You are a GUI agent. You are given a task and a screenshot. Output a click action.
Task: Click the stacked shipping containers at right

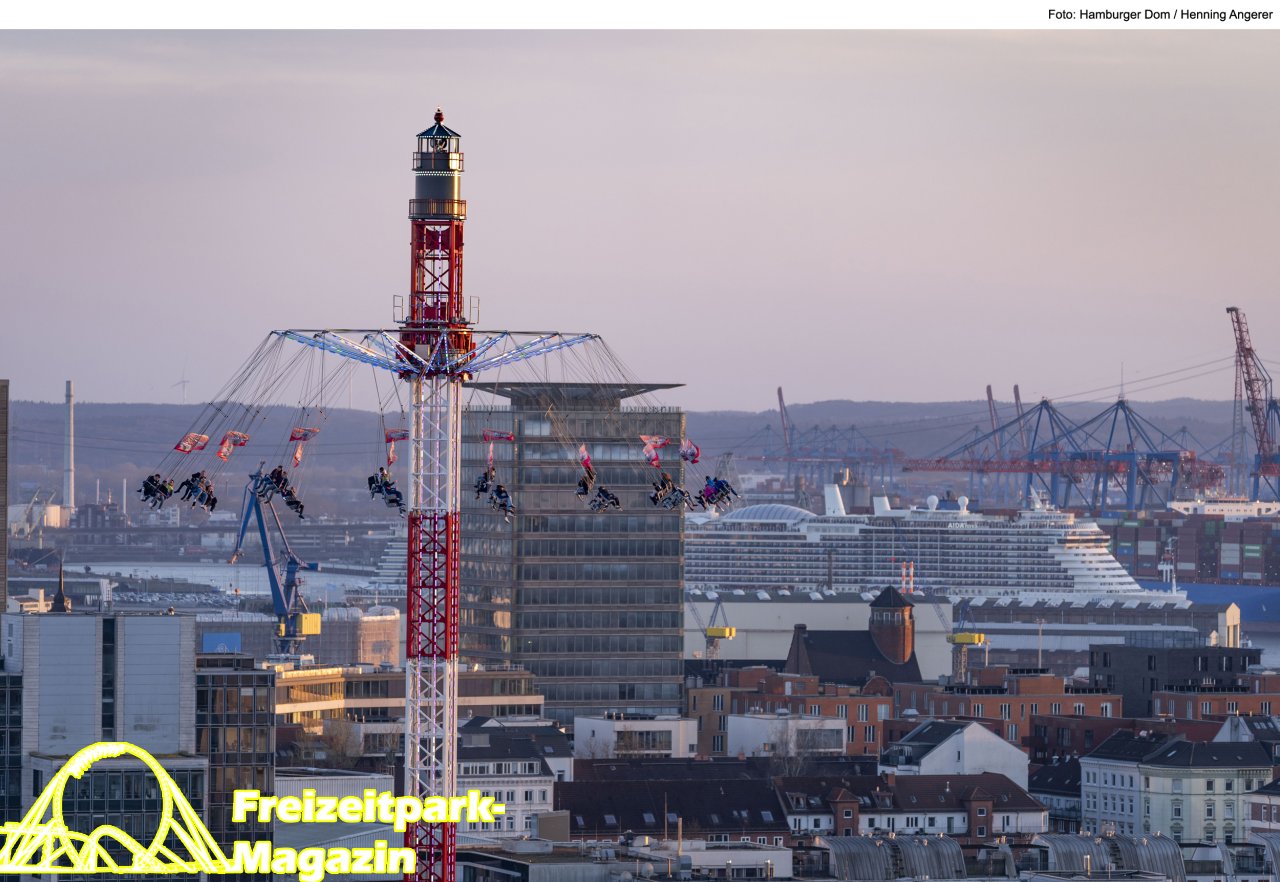1200,550
